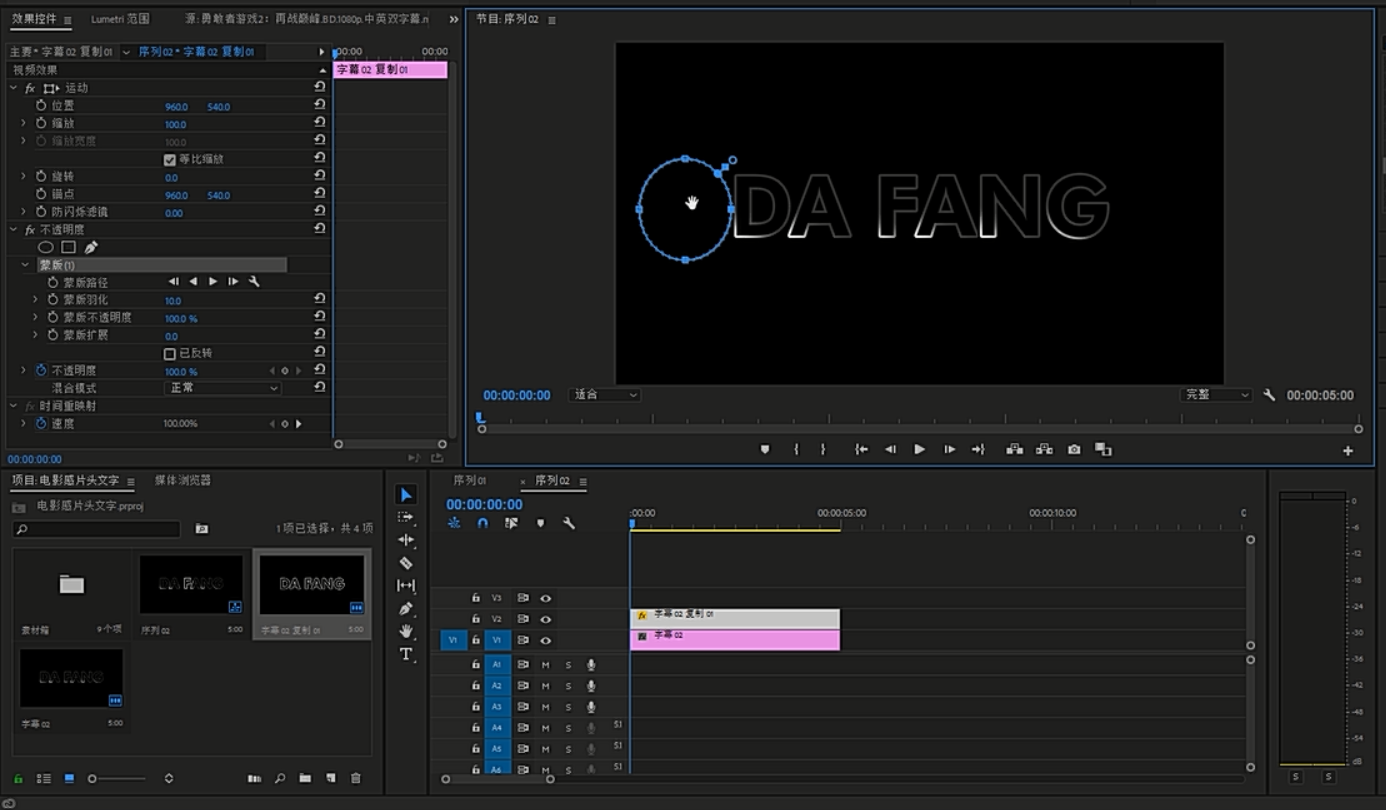
Task: Track selected mask forward
Action: point(213,282)
